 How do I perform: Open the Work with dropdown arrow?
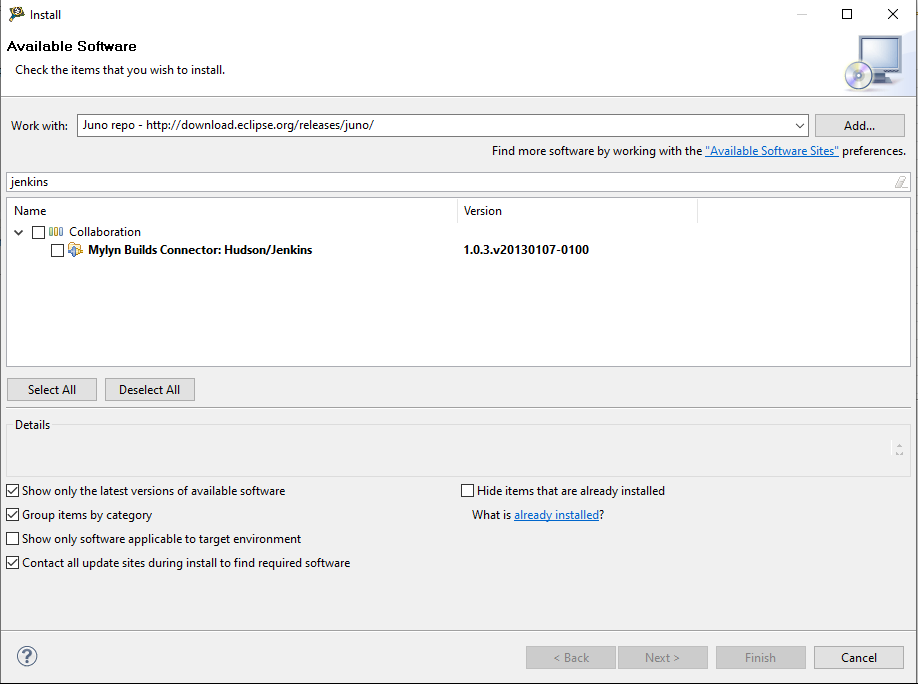799,125
